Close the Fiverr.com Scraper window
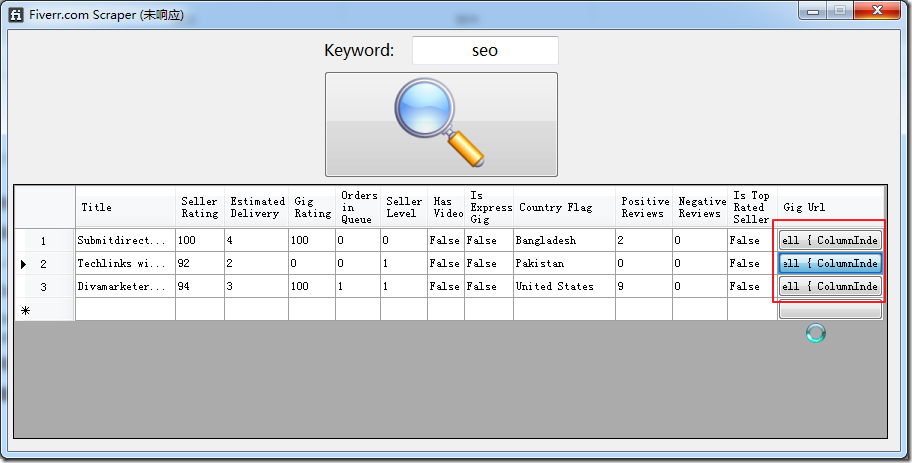The height and width of the screenshot is (463, 912). coord(878,10)
